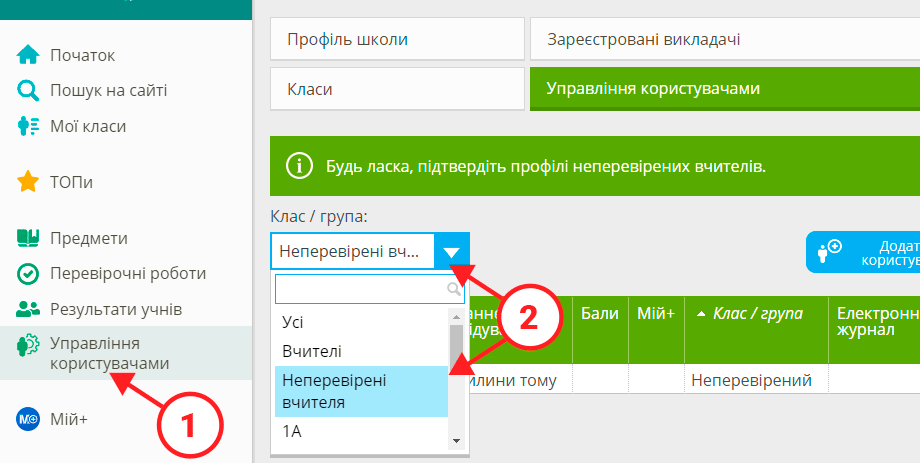Click the blue Мій+ badge icon
The width and height of the screenshot is (920, 463).
coord(28,420)
